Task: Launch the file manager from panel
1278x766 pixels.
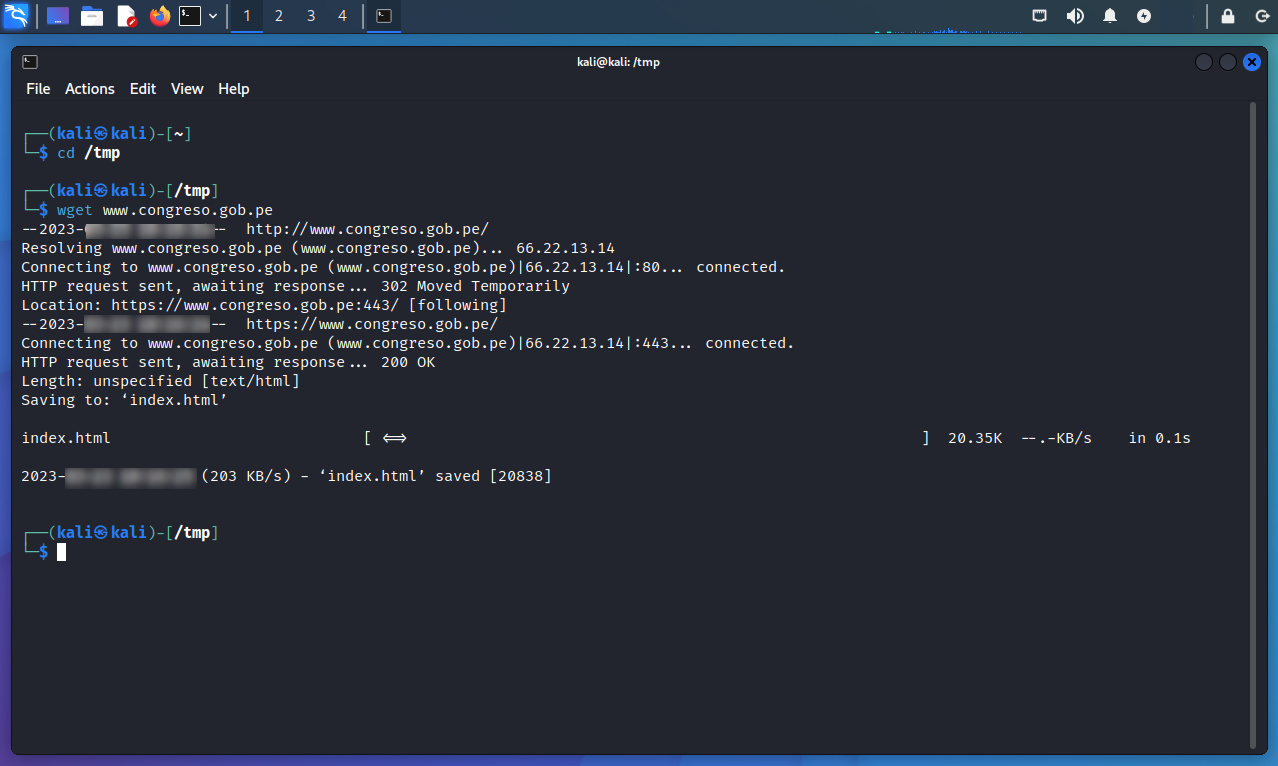Action: tap(92, 16)
